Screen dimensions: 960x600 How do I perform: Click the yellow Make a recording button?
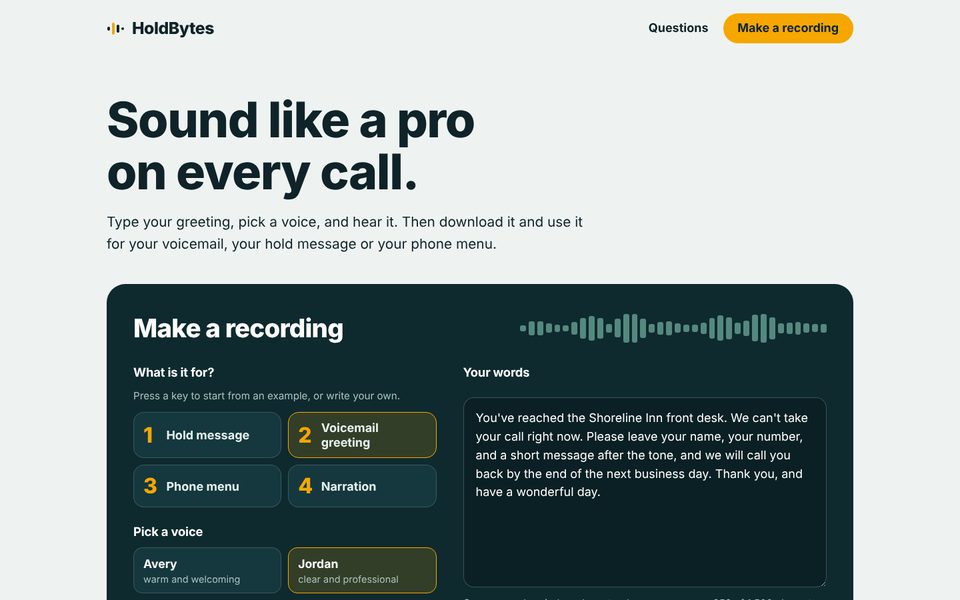point(787,28)
